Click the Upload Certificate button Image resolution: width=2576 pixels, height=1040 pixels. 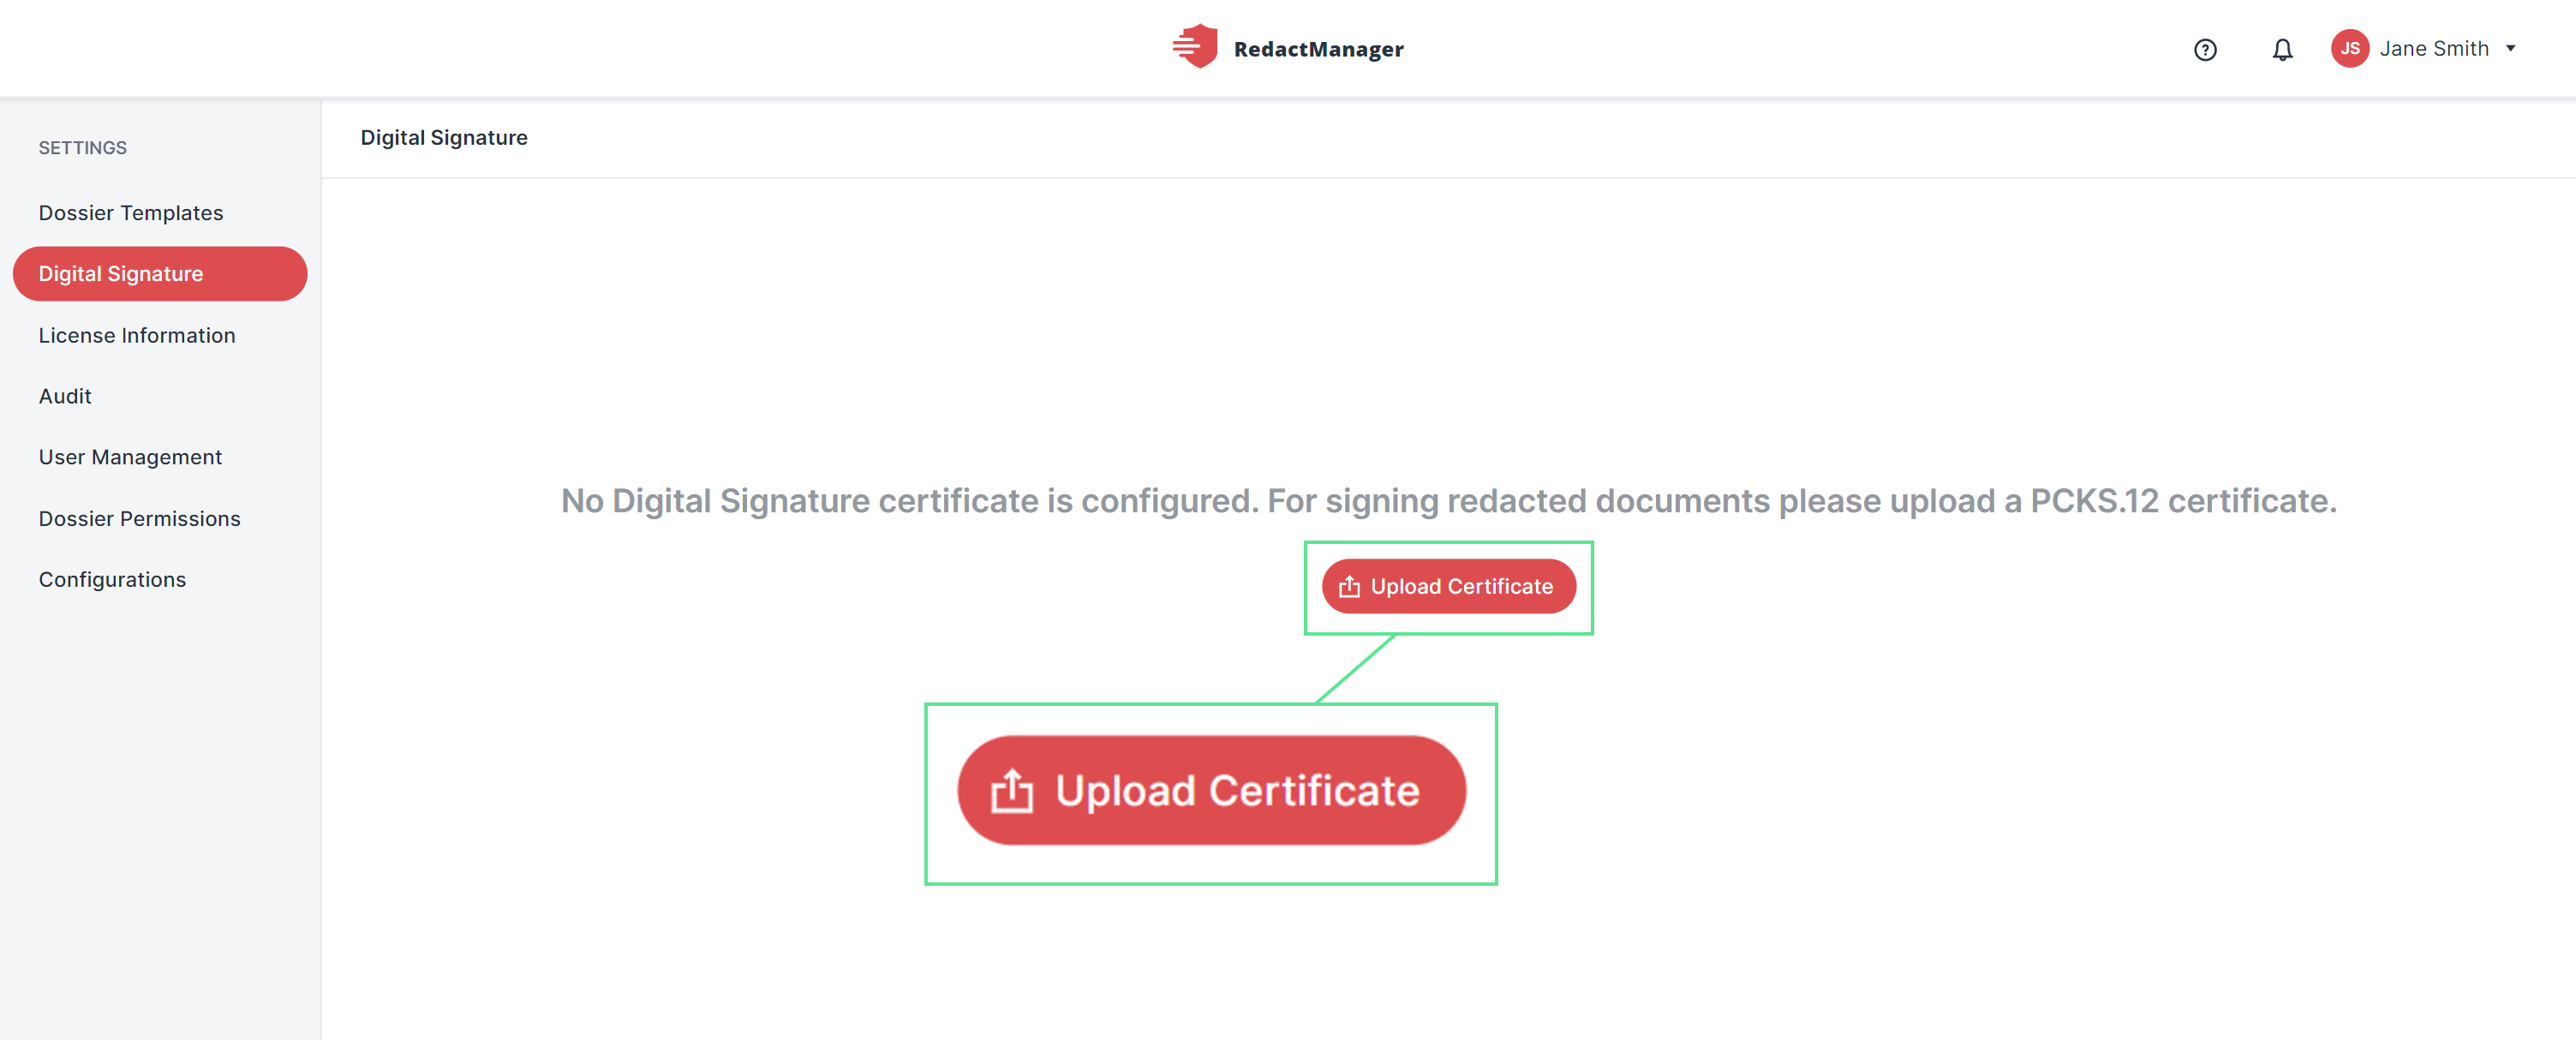pos(1448,586)
